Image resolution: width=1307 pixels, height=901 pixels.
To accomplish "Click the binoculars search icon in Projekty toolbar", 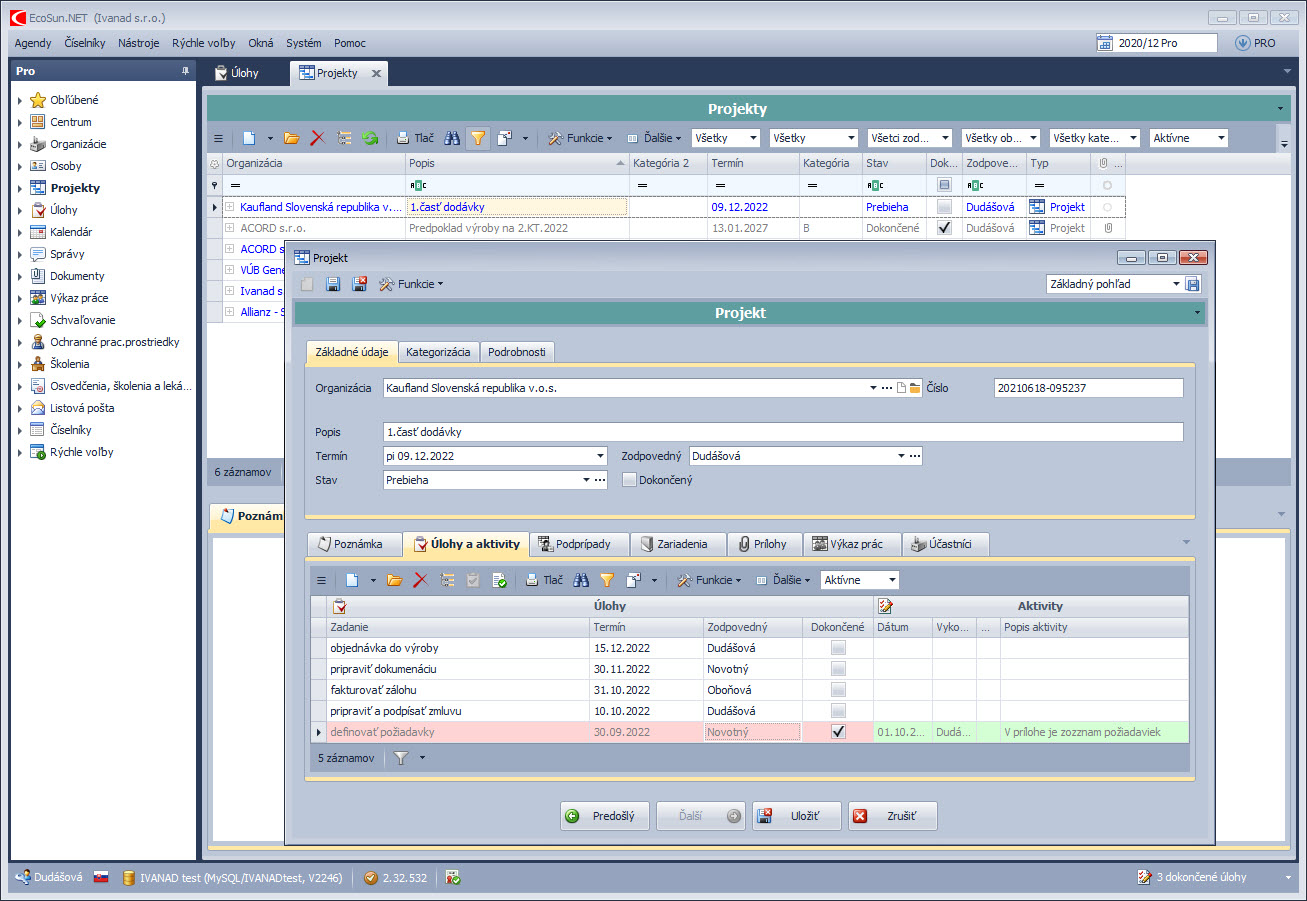I will (452, 138).
